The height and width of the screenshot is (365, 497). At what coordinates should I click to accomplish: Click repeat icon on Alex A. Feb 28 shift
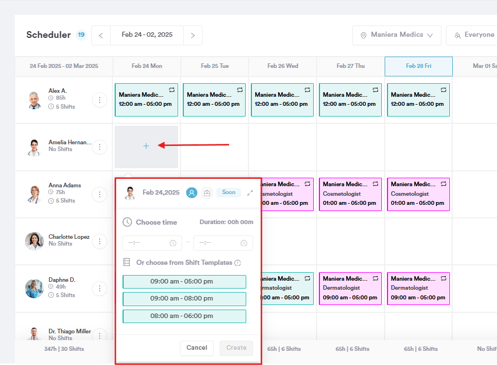tap(443, 90)
